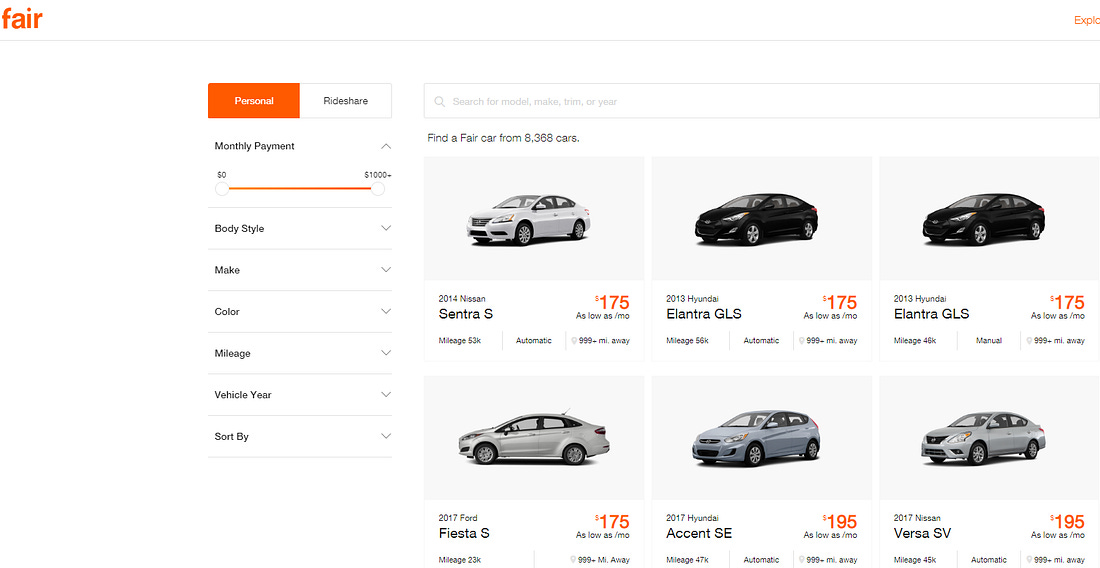Click the '2014 Nissan' label
This screenshot has height=568, width=1100.
coord(462,299)
